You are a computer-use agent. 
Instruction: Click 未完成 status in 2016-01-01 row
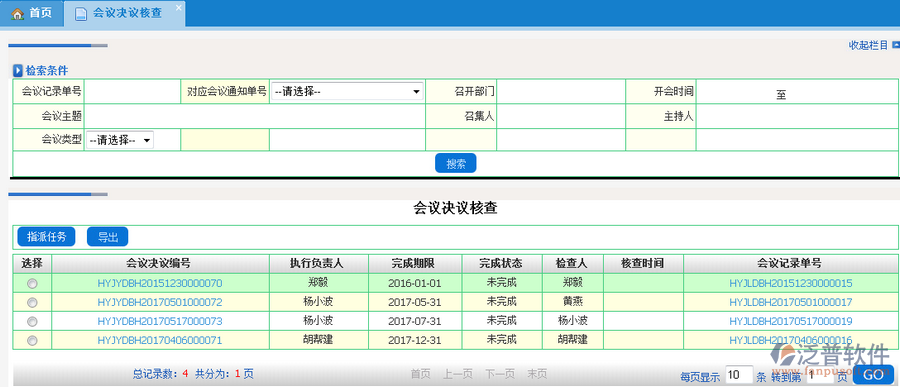click(501, 282)
